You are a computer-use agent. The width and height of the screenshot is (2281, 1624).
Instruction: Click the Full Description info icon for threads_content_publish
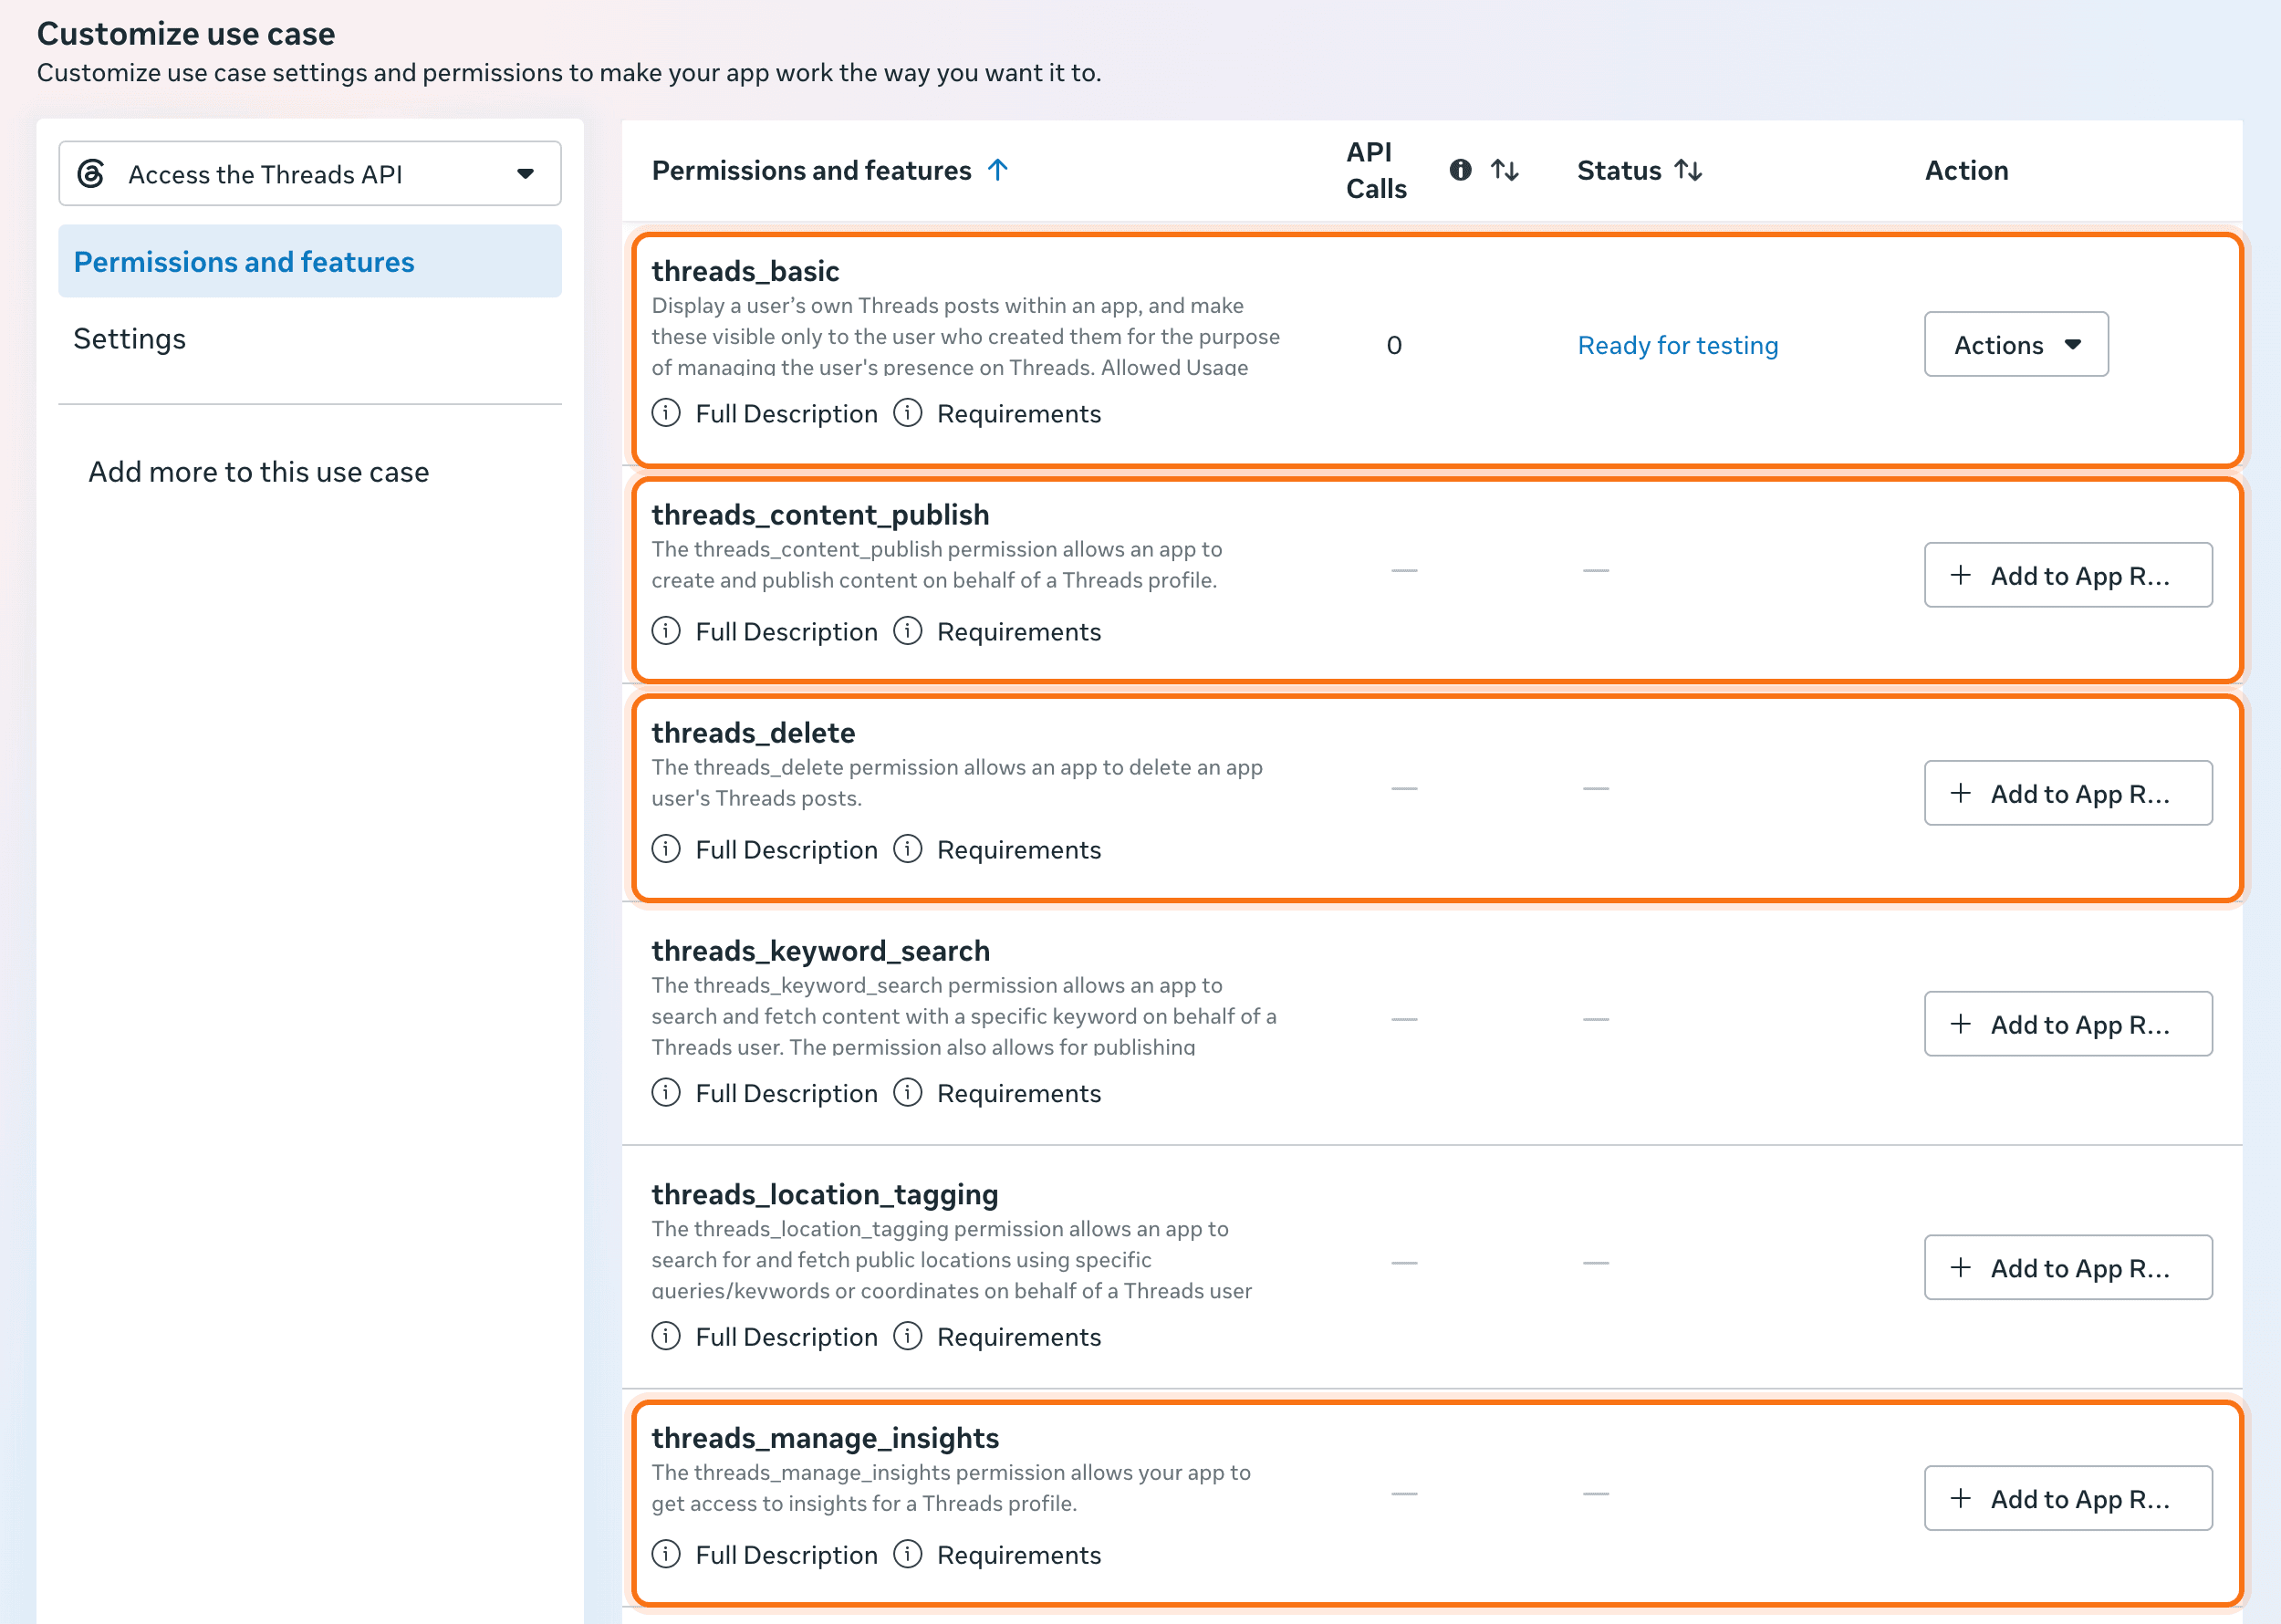666,631
